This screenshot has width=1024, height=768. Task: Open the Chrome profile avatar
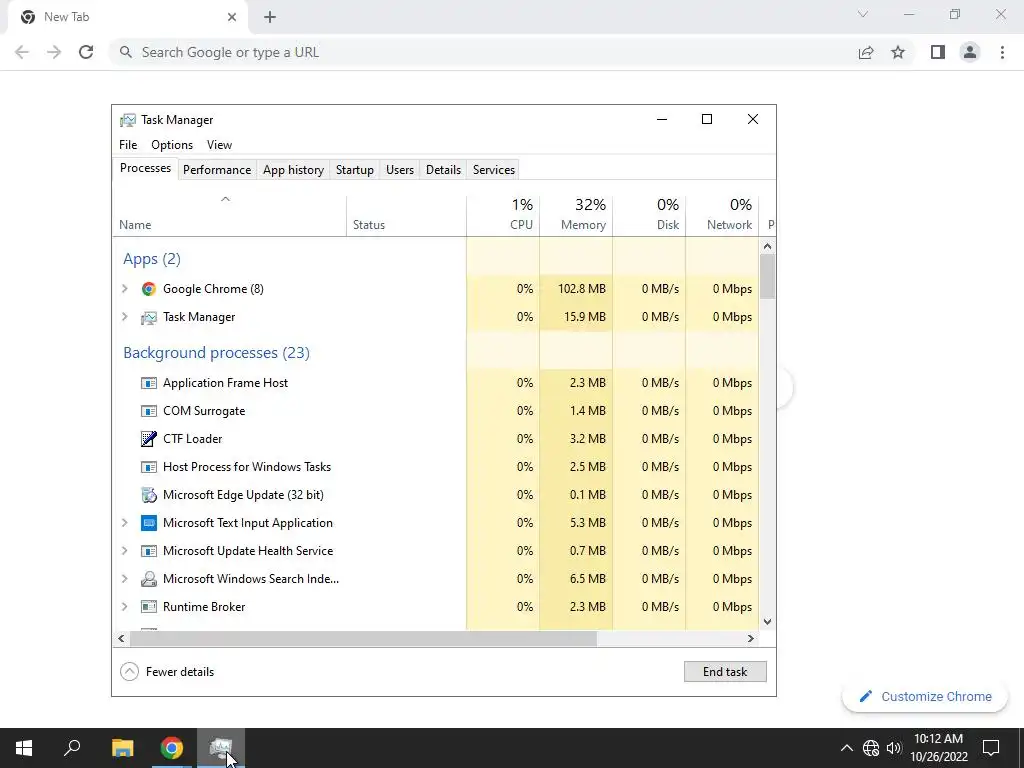[x=970, y=52]
